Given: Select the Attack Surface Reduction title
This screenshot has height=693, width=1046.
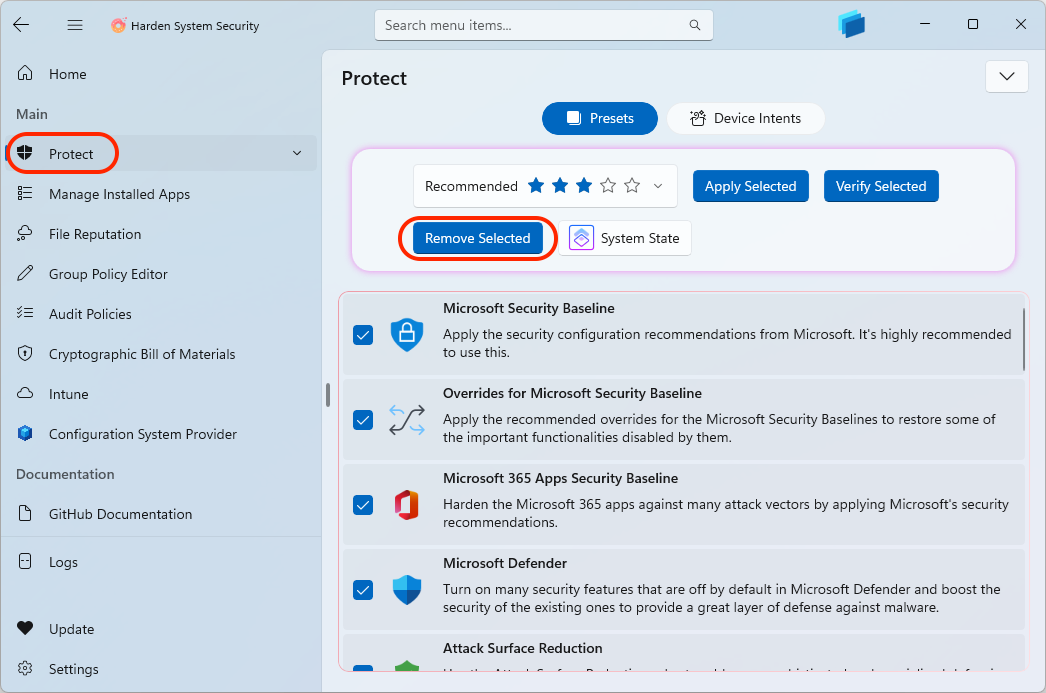Looking at the screenshot, I should pos(522,648).
